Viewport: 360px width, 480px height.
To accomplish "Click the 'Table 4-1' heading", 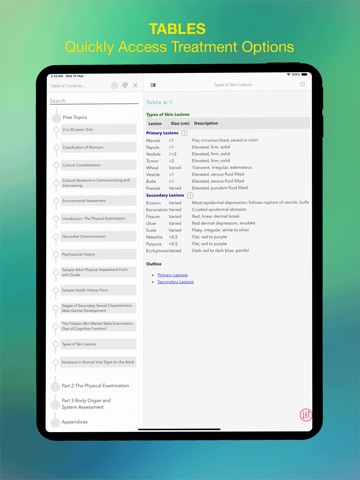I will coord(159,102).
